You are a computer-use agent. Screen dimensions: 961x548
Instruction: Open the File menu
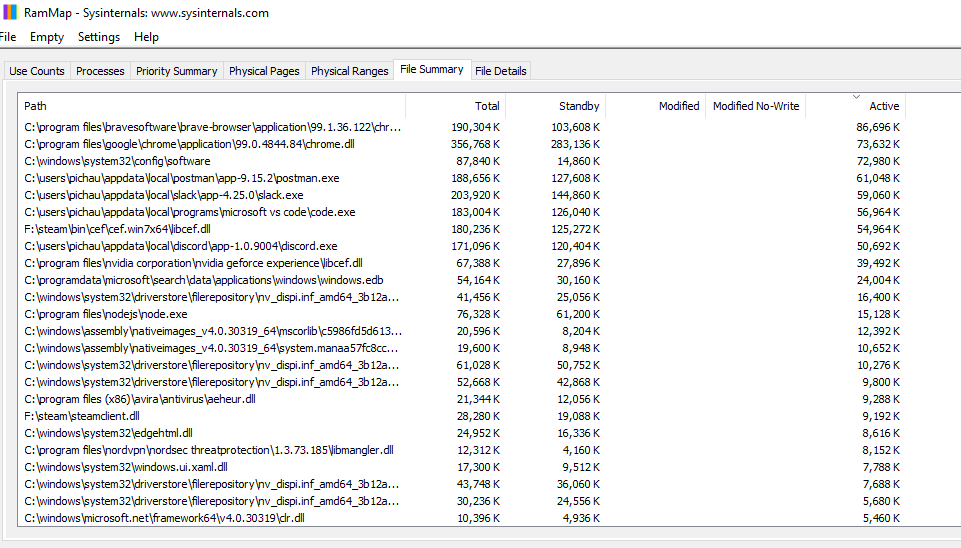click(x=8, y=37)
